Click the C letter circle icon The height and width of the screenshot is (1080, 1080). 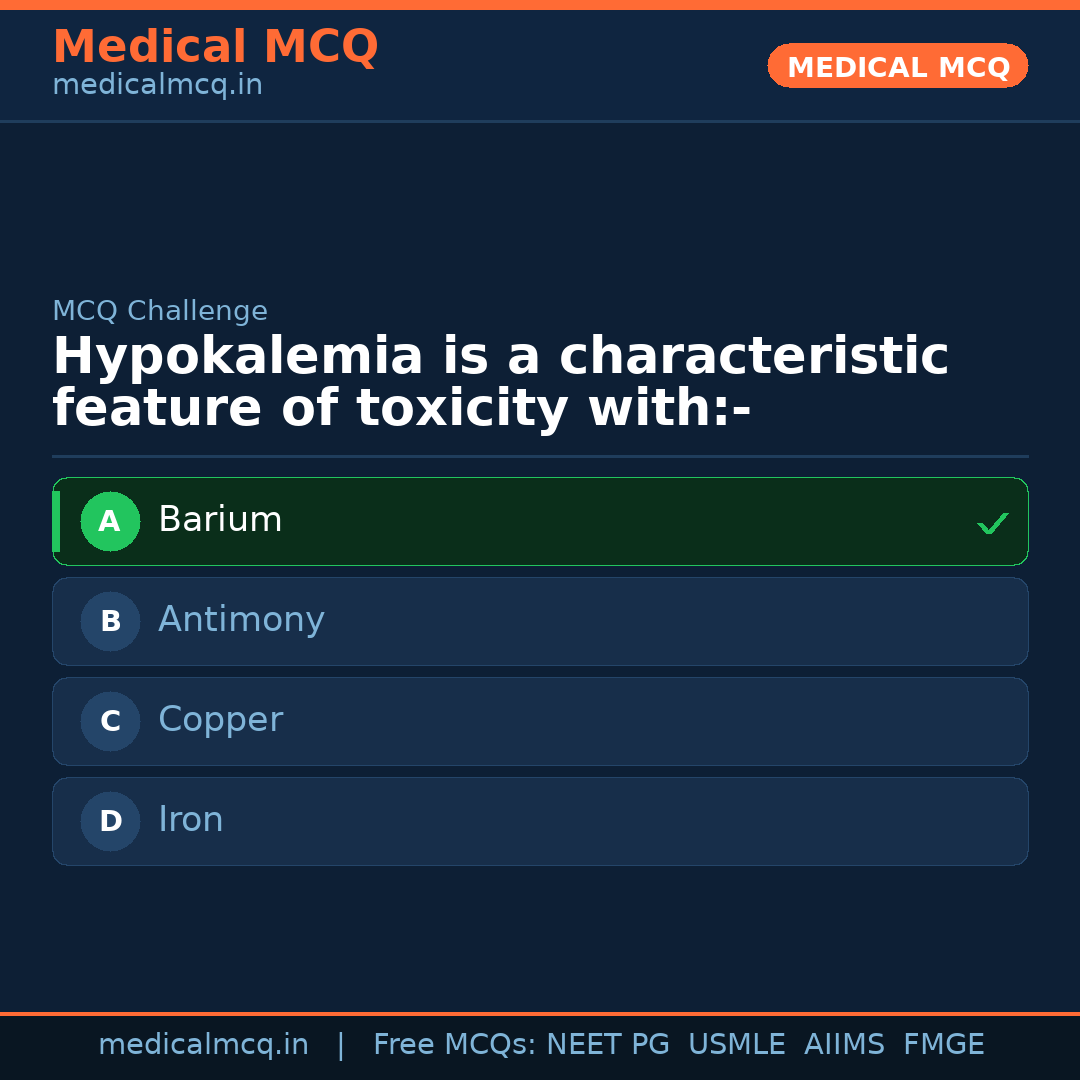pyautogui.click(x=110, y=721)
